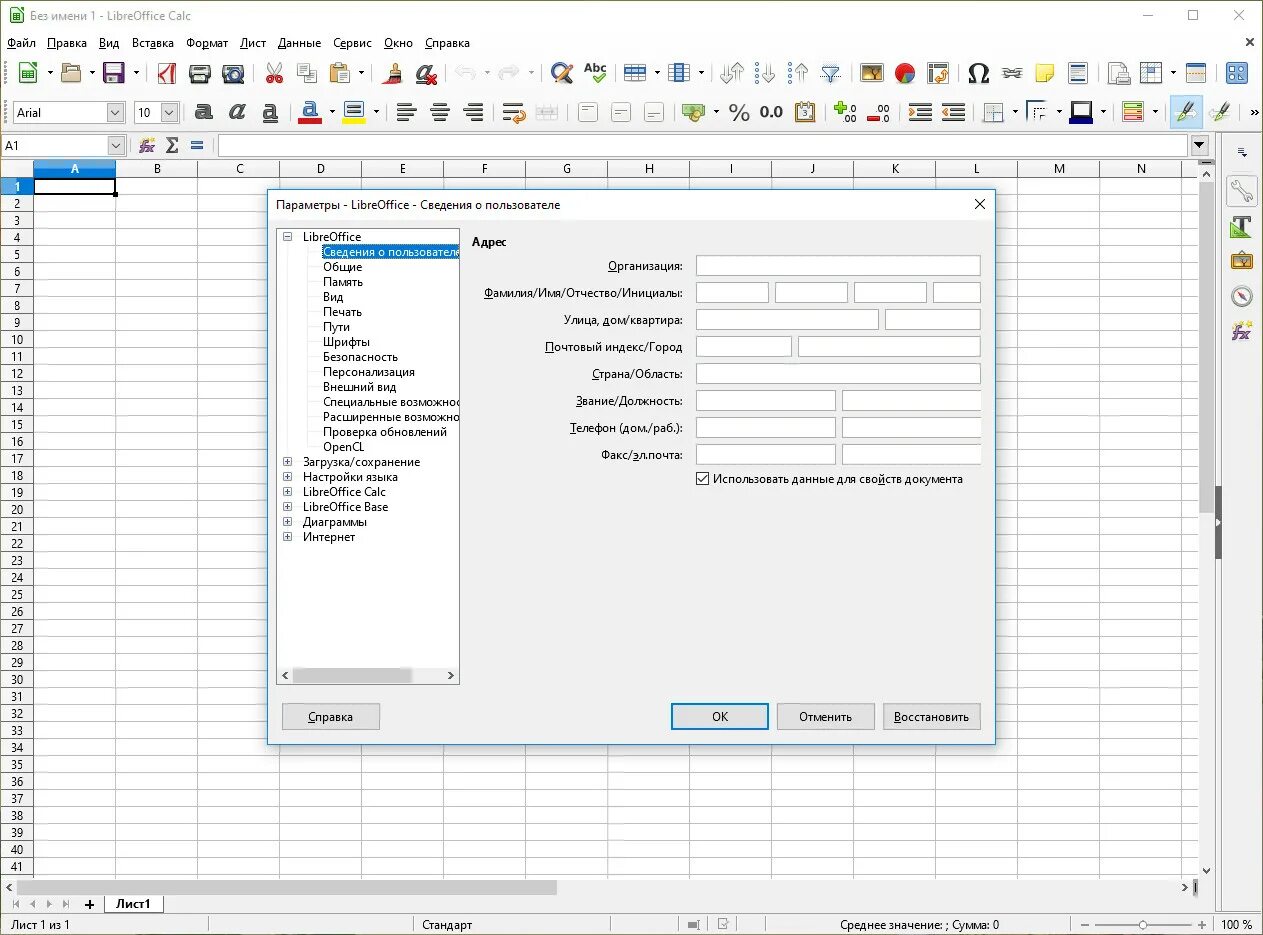Click the Страна/Область input field
The image size is (1263, 935).
coord(838,374)
